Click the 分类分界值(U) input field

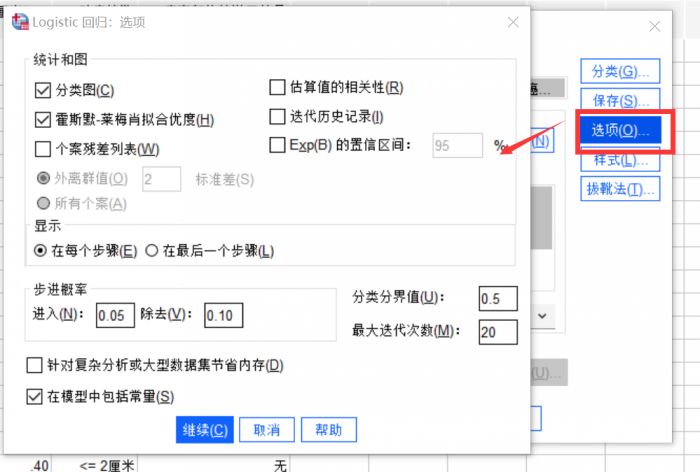[498, 298]
